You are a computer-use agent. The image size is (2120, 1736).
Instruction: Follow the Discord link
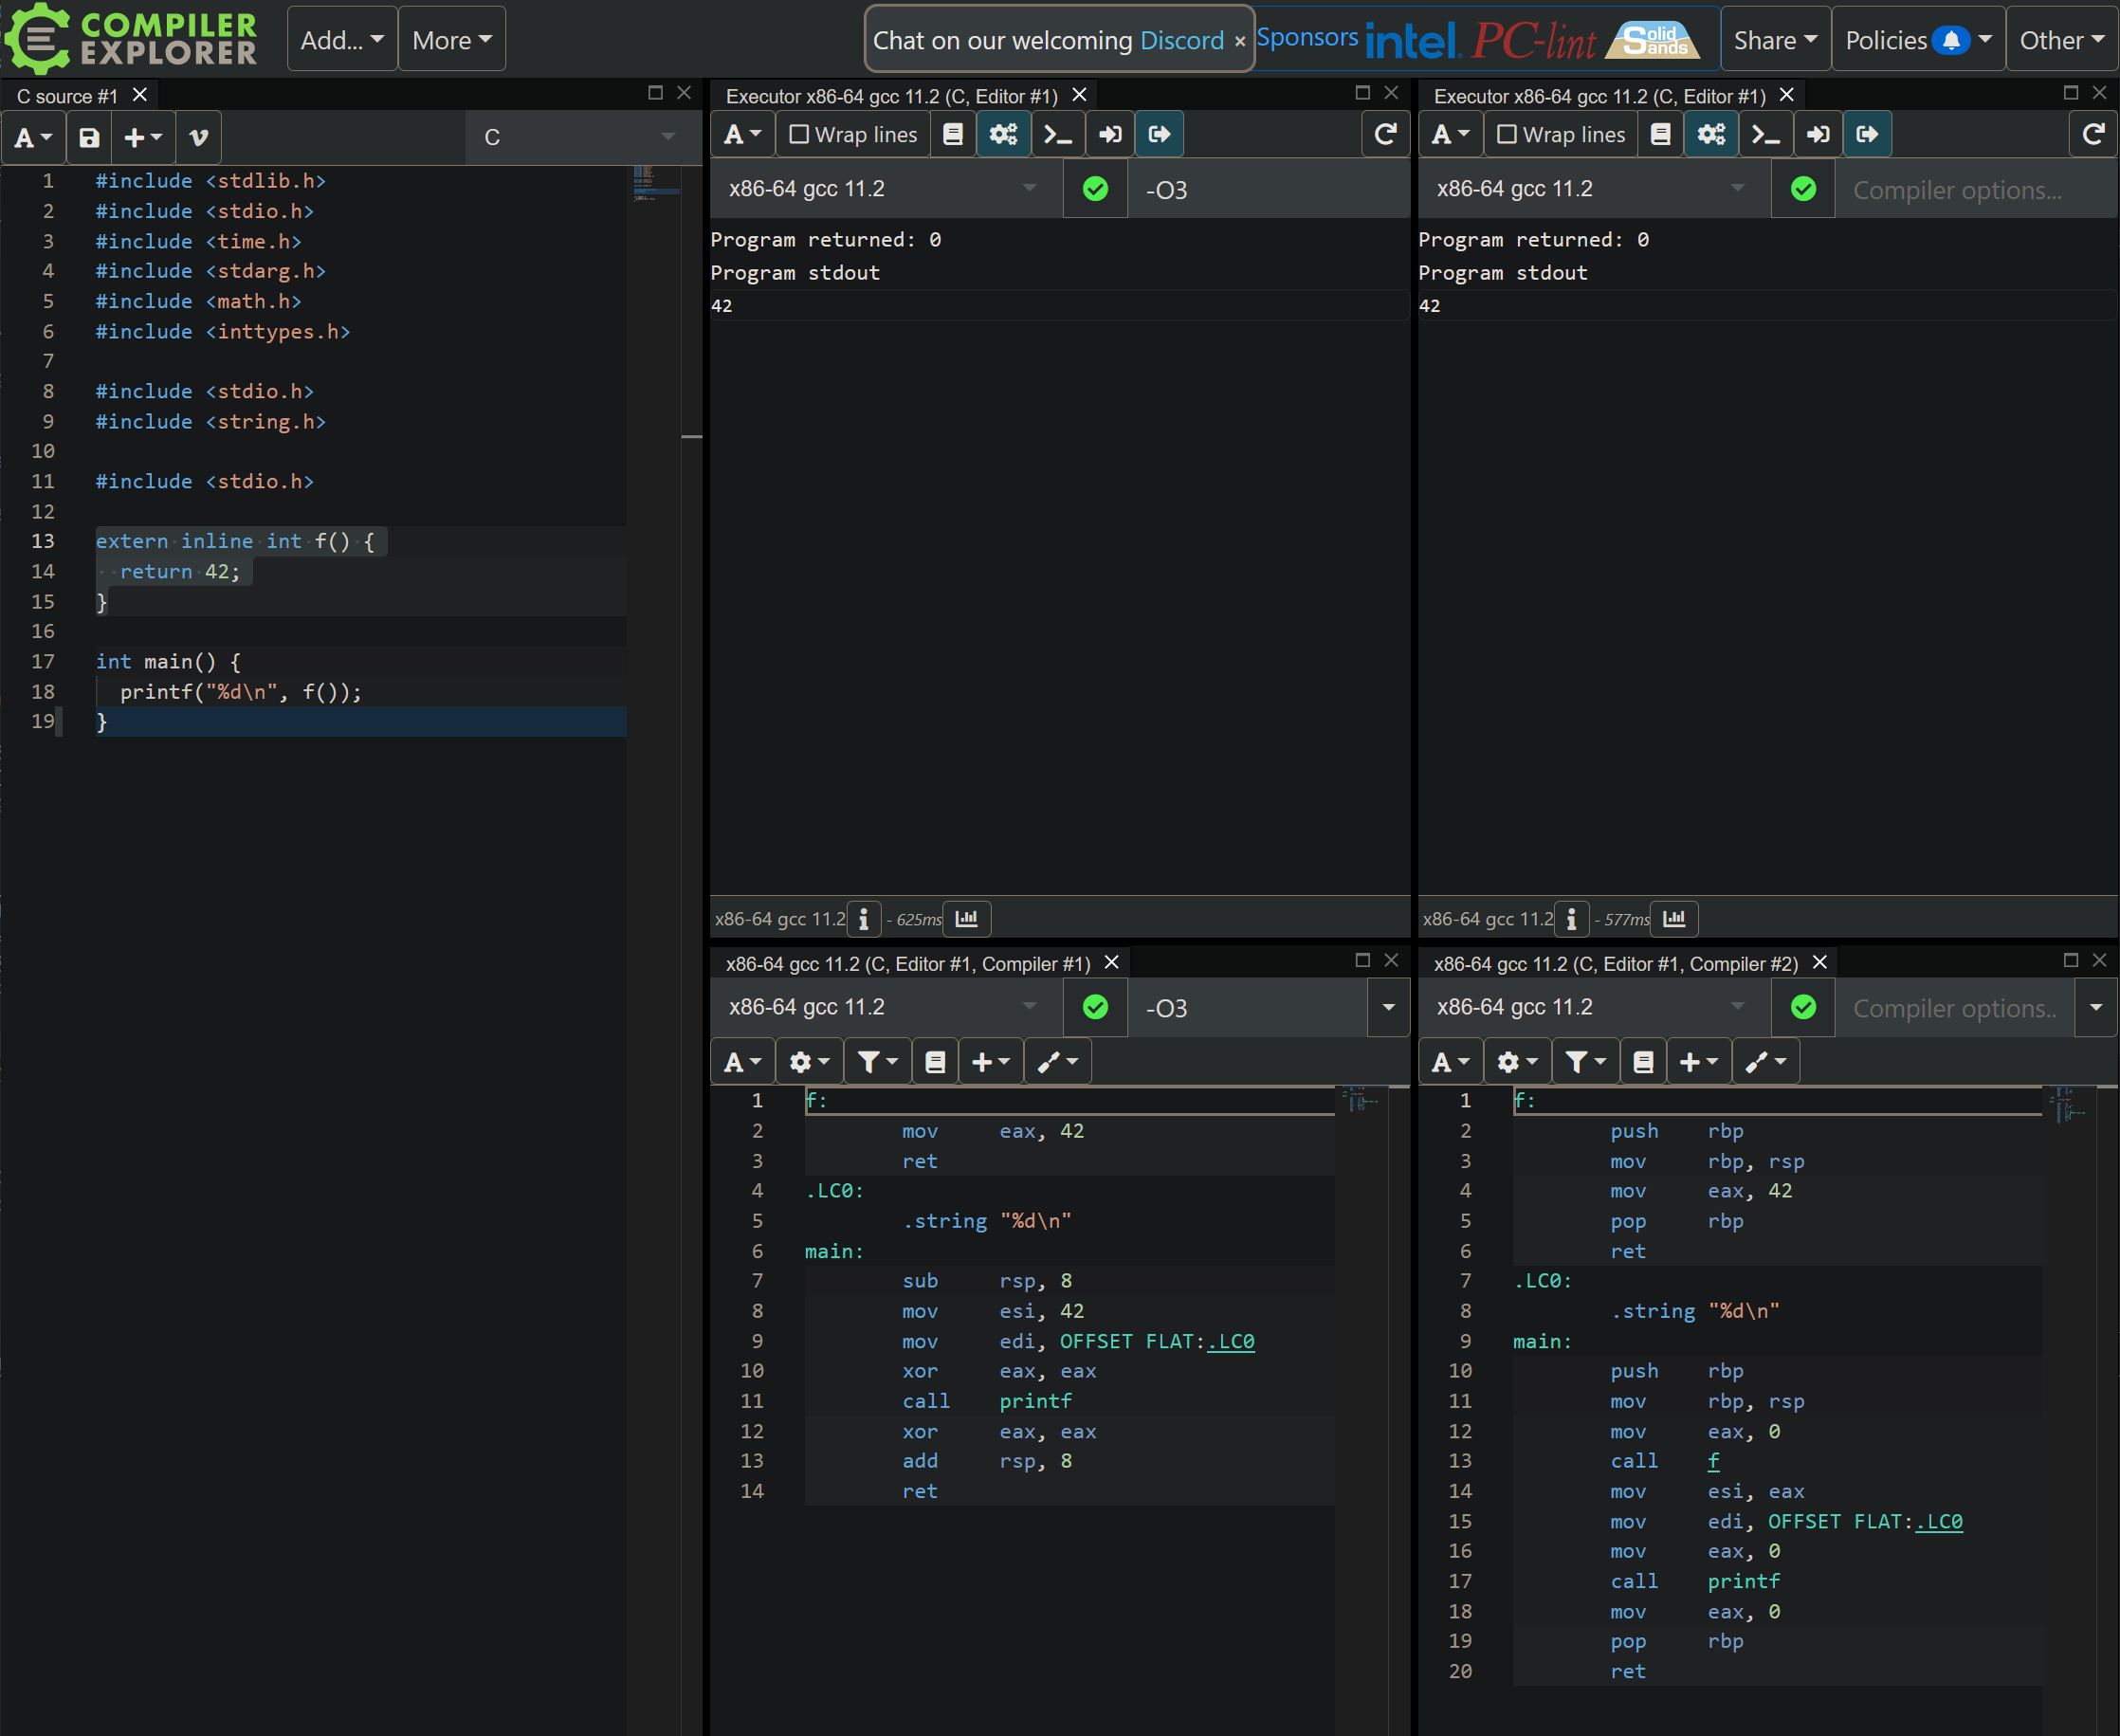[1182, 40]
